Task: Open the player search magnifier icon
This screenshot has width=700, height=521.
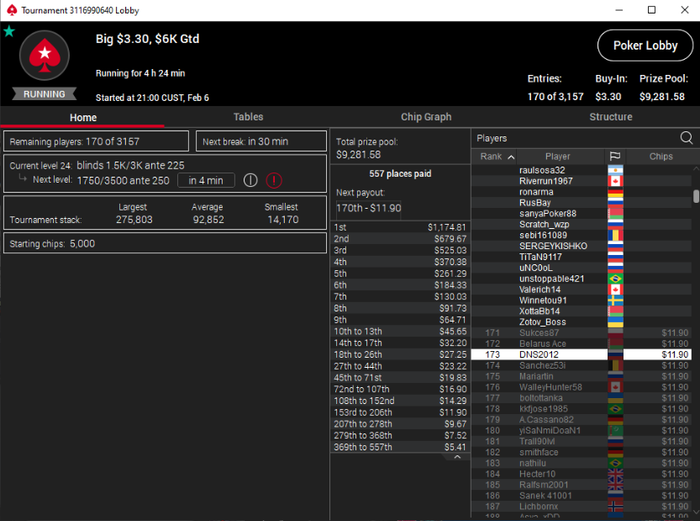Action: [x=686, y=138]
